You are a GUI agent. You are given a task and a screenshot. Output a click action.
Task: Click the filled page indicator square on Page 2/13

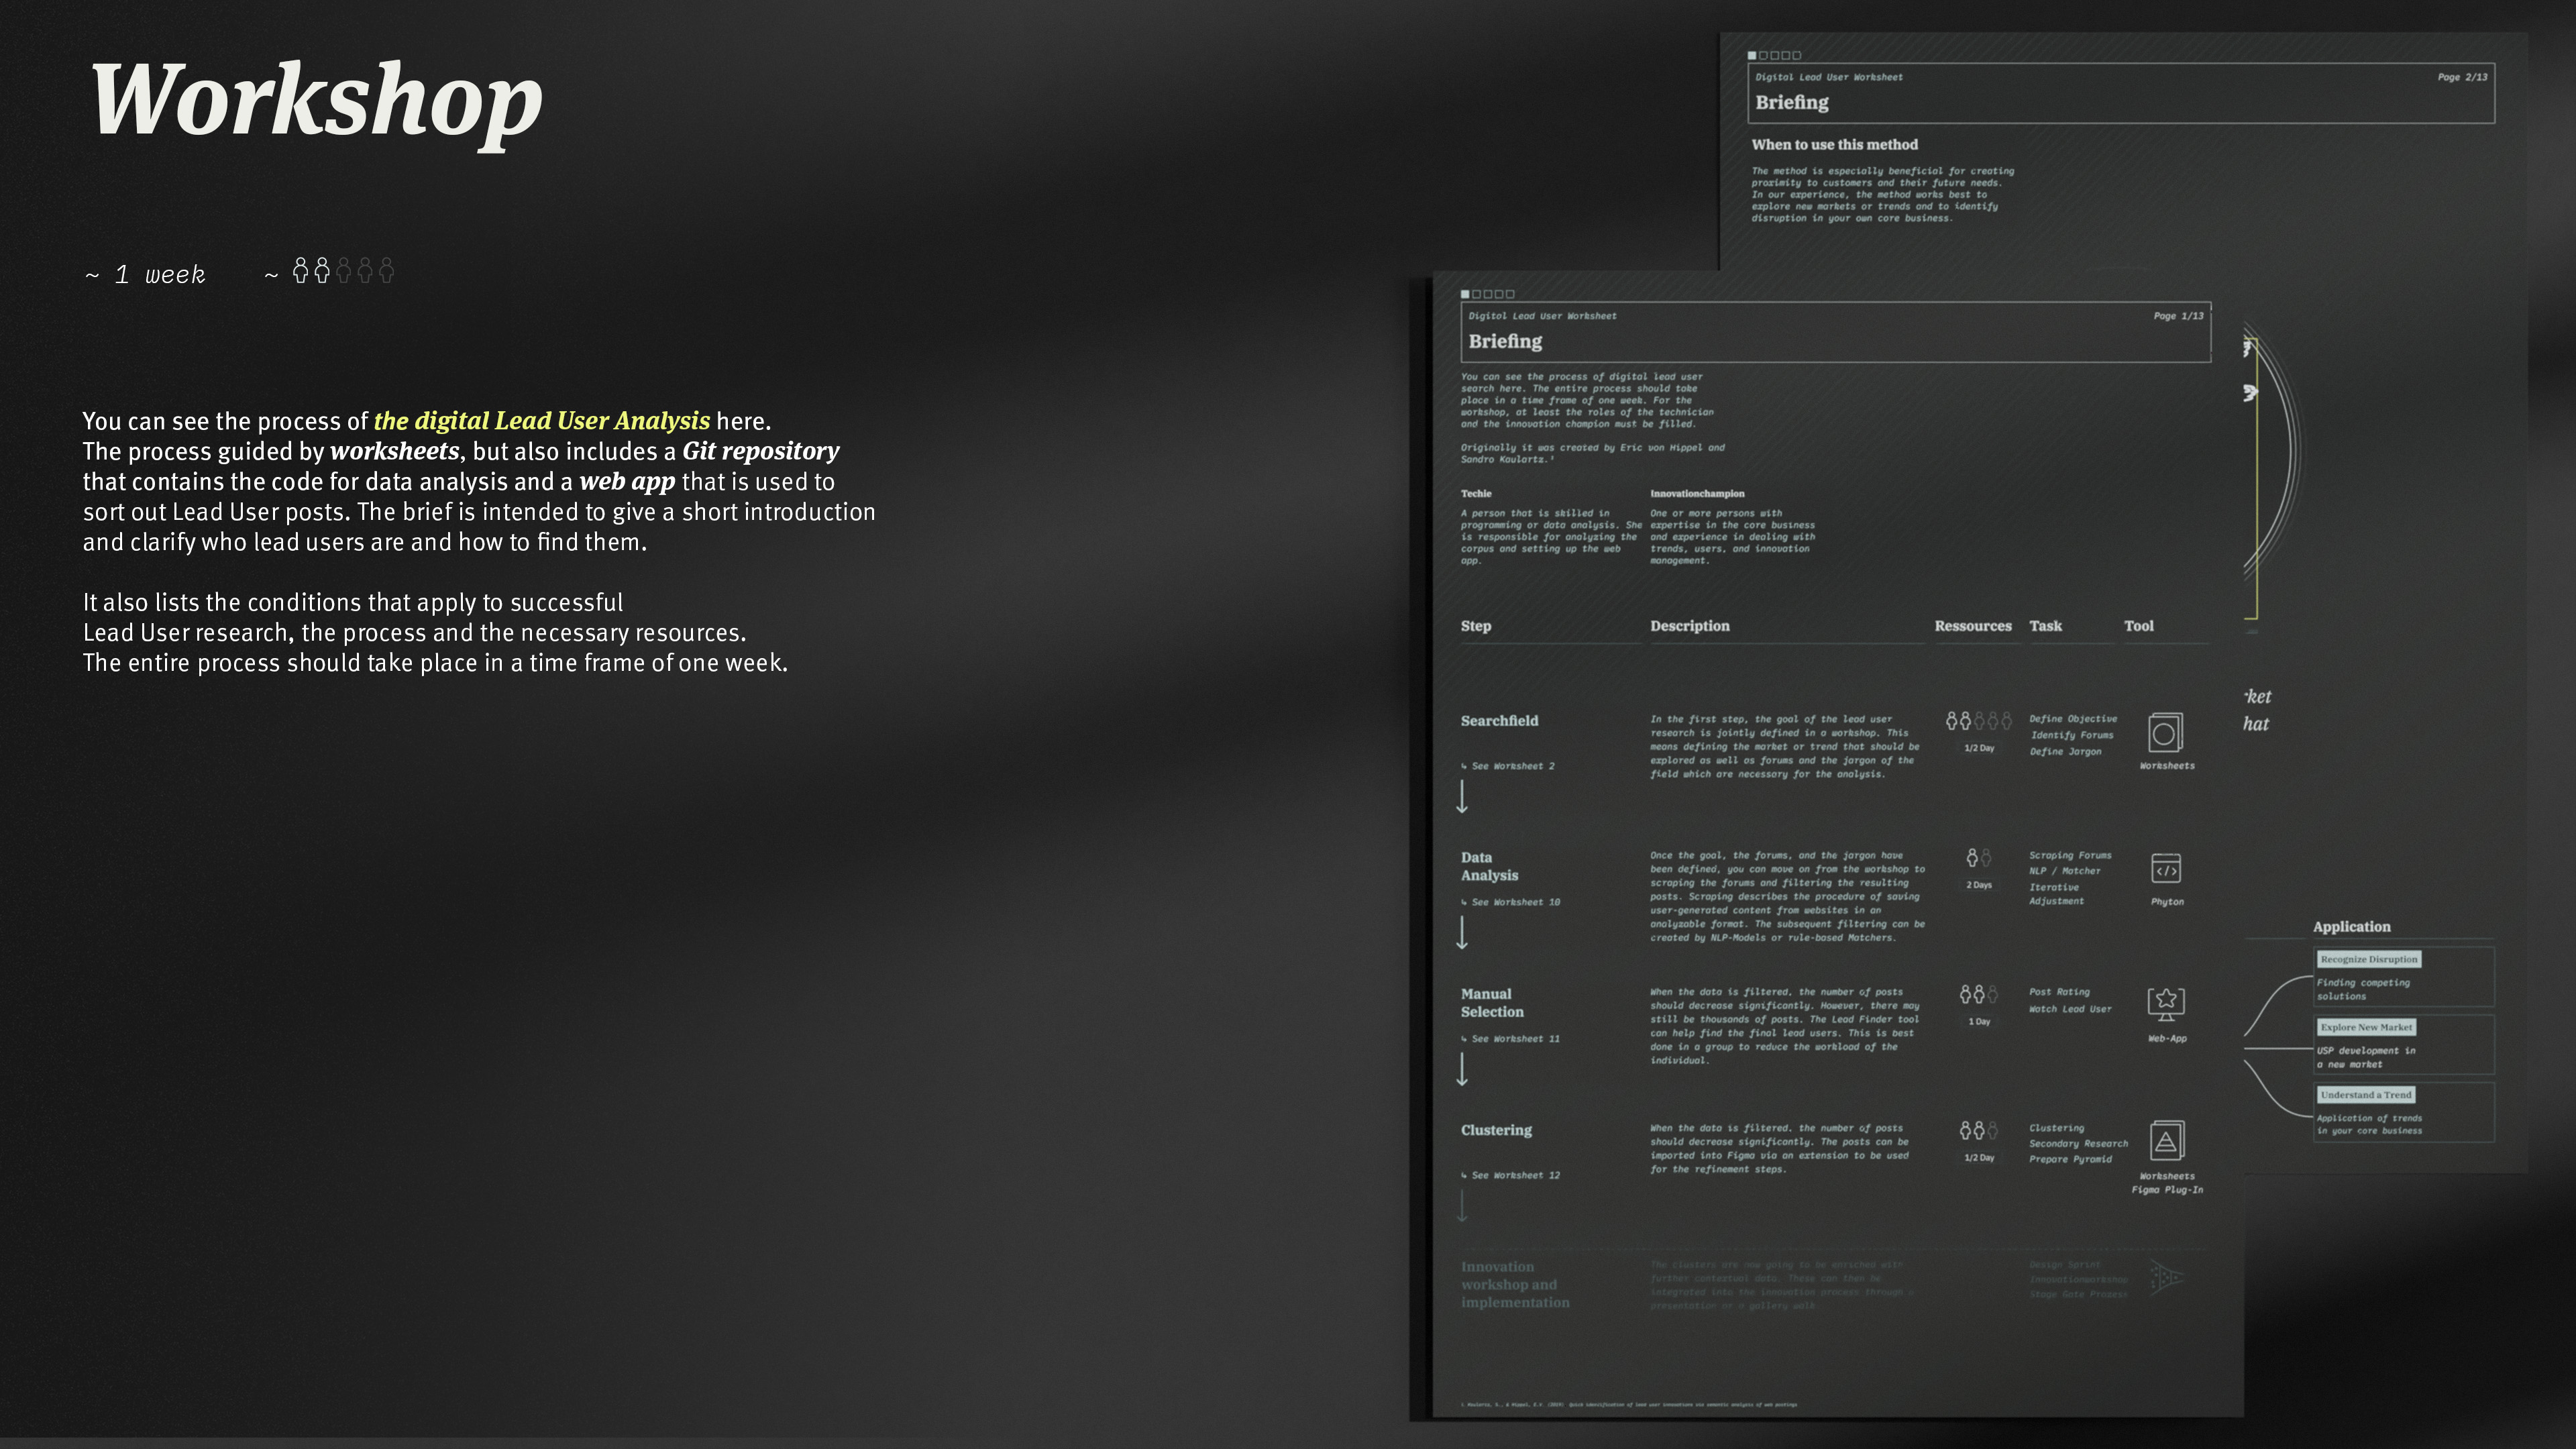pos(1752,56)
